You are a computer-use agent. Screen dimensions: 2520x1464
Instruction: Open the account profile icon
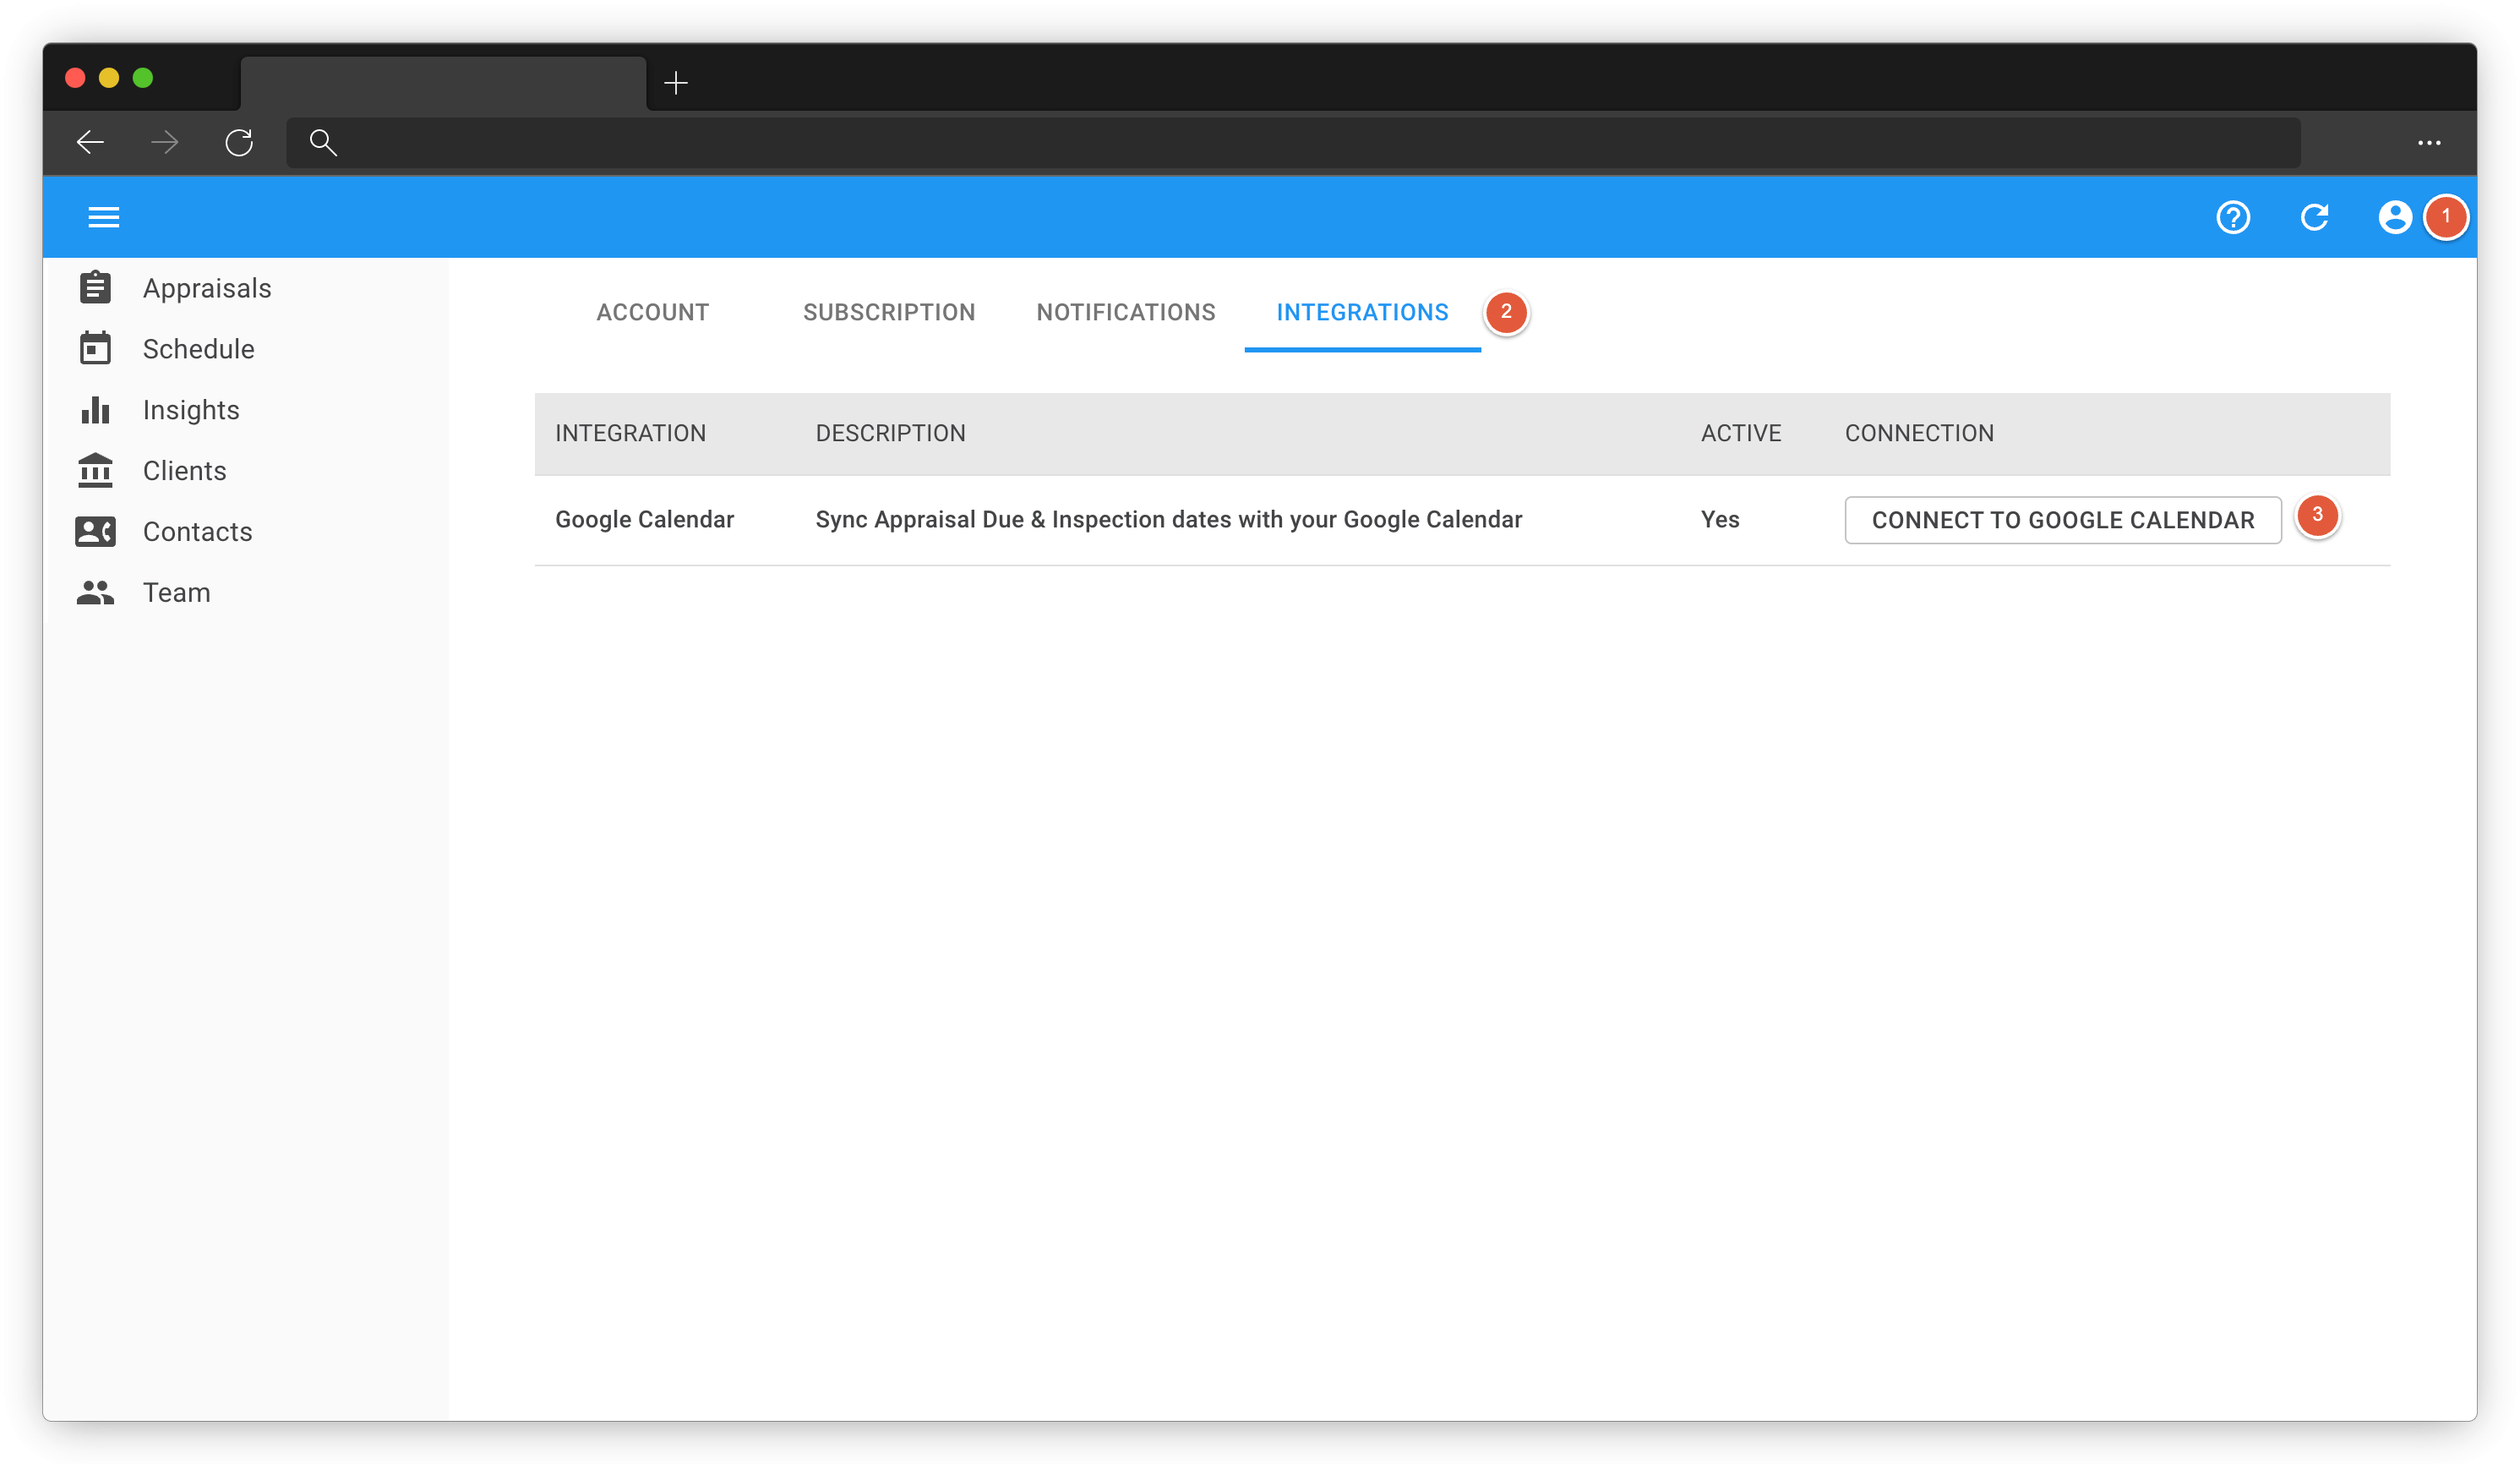pos(2394,217)
